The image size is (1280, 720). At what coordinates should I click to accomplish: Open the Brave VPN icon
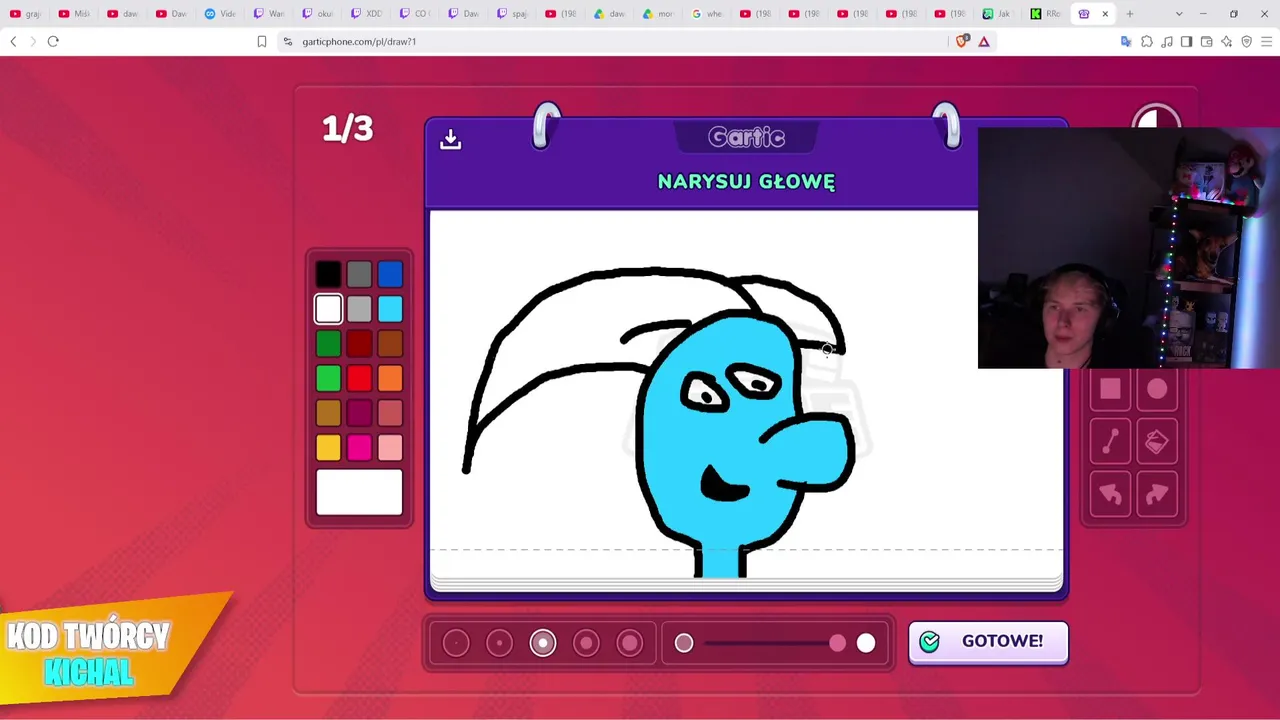click(1246, 41)
